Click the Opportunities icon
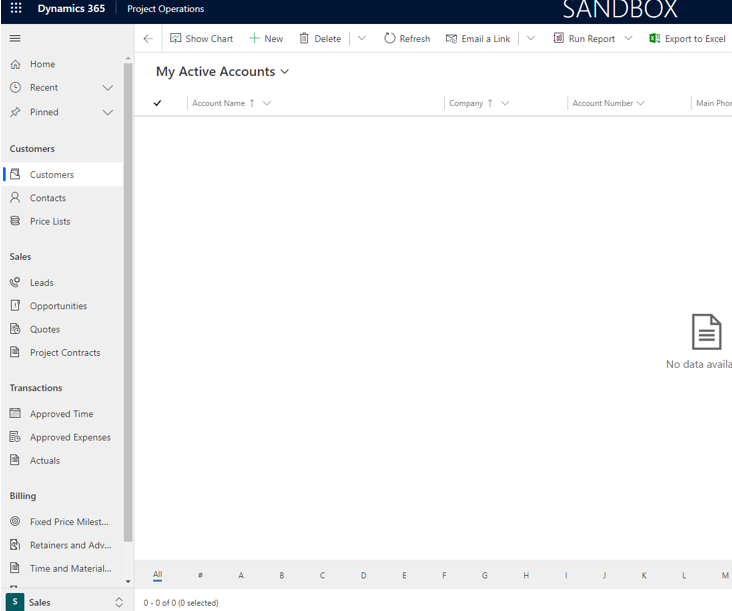This screenshot has width=732, height=611. (15, 305)
